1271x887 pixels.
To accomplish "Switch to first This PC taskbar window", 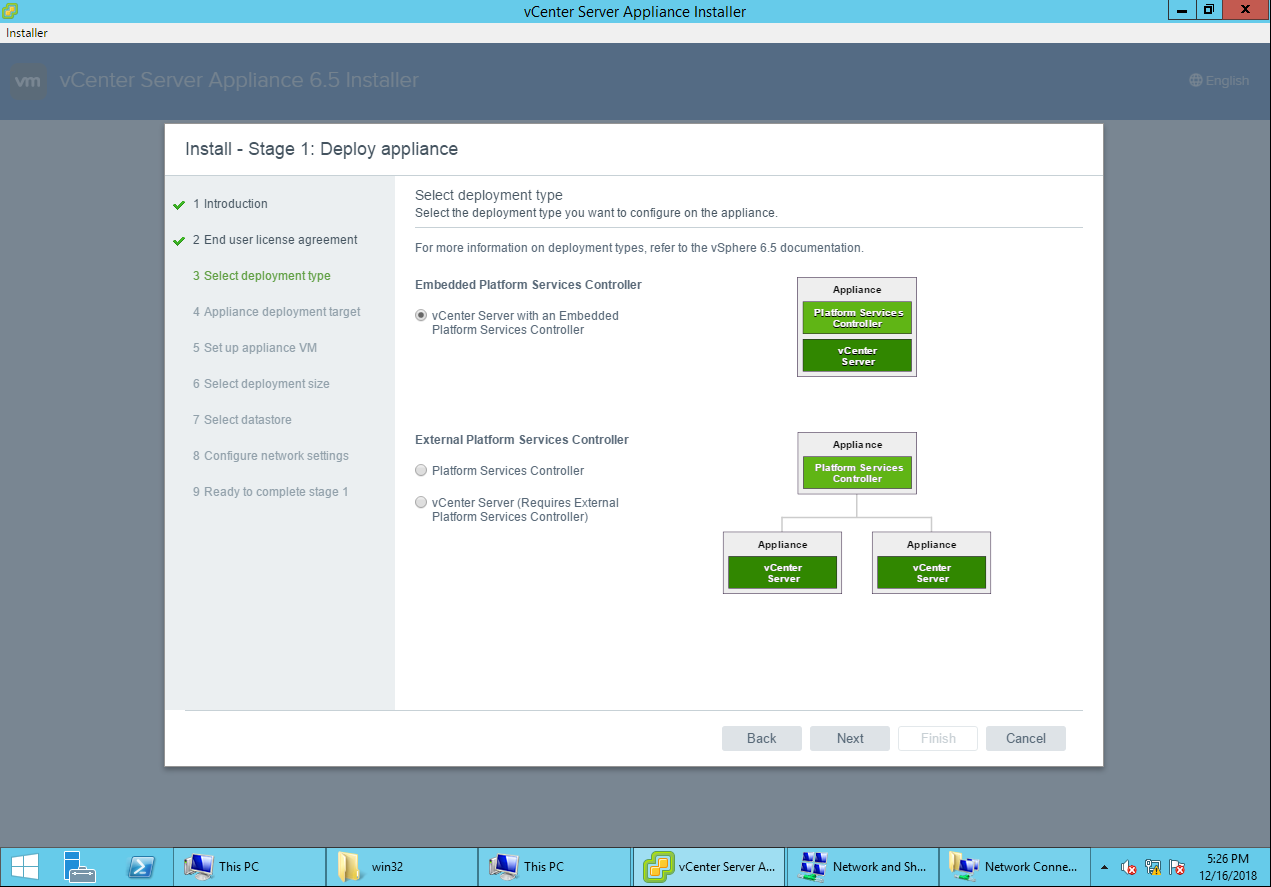I will [x=250, y=866].
